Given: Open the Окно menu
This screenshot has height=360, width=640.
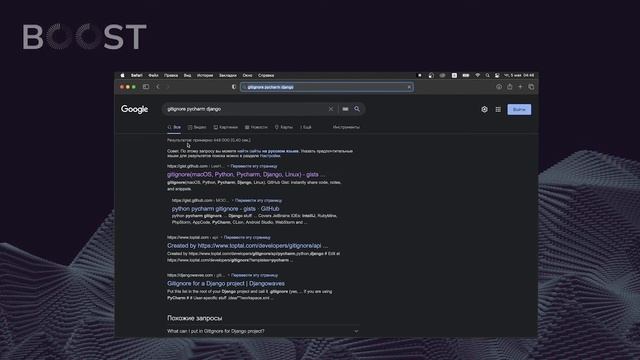Looking at the screenshot, I should click(x=247, y=76).
